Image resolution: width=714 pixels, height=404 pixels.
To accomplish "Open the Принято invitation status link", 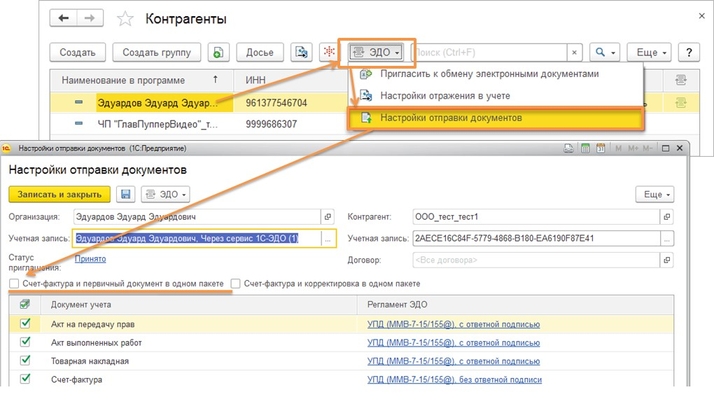I will click(x=91, y=258).
